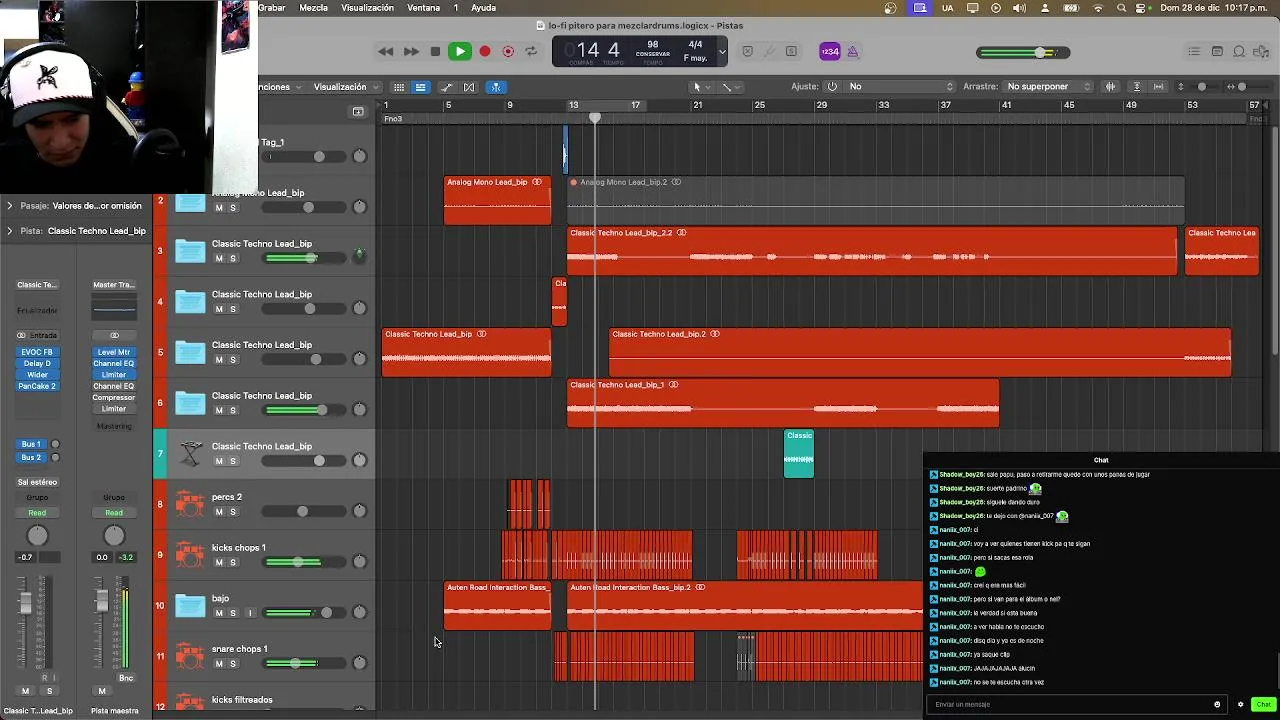
Task: Stop playback with the stop button
Action: (435, 51)
